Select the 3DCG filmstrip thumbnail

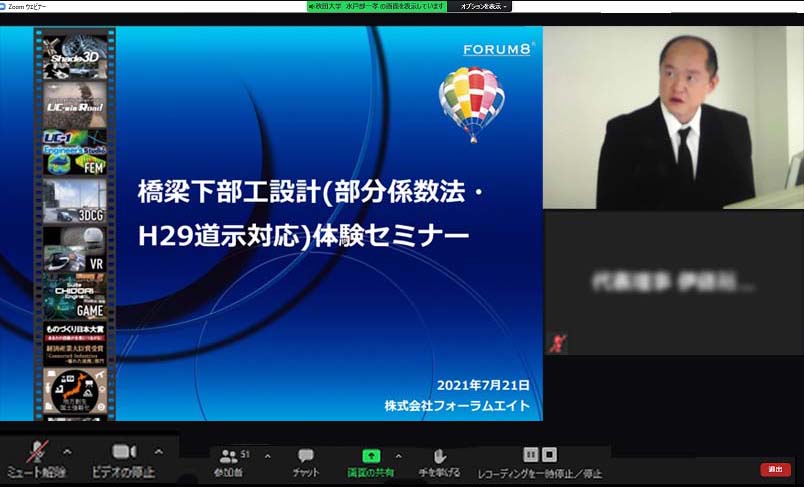[x=75, y=200]
